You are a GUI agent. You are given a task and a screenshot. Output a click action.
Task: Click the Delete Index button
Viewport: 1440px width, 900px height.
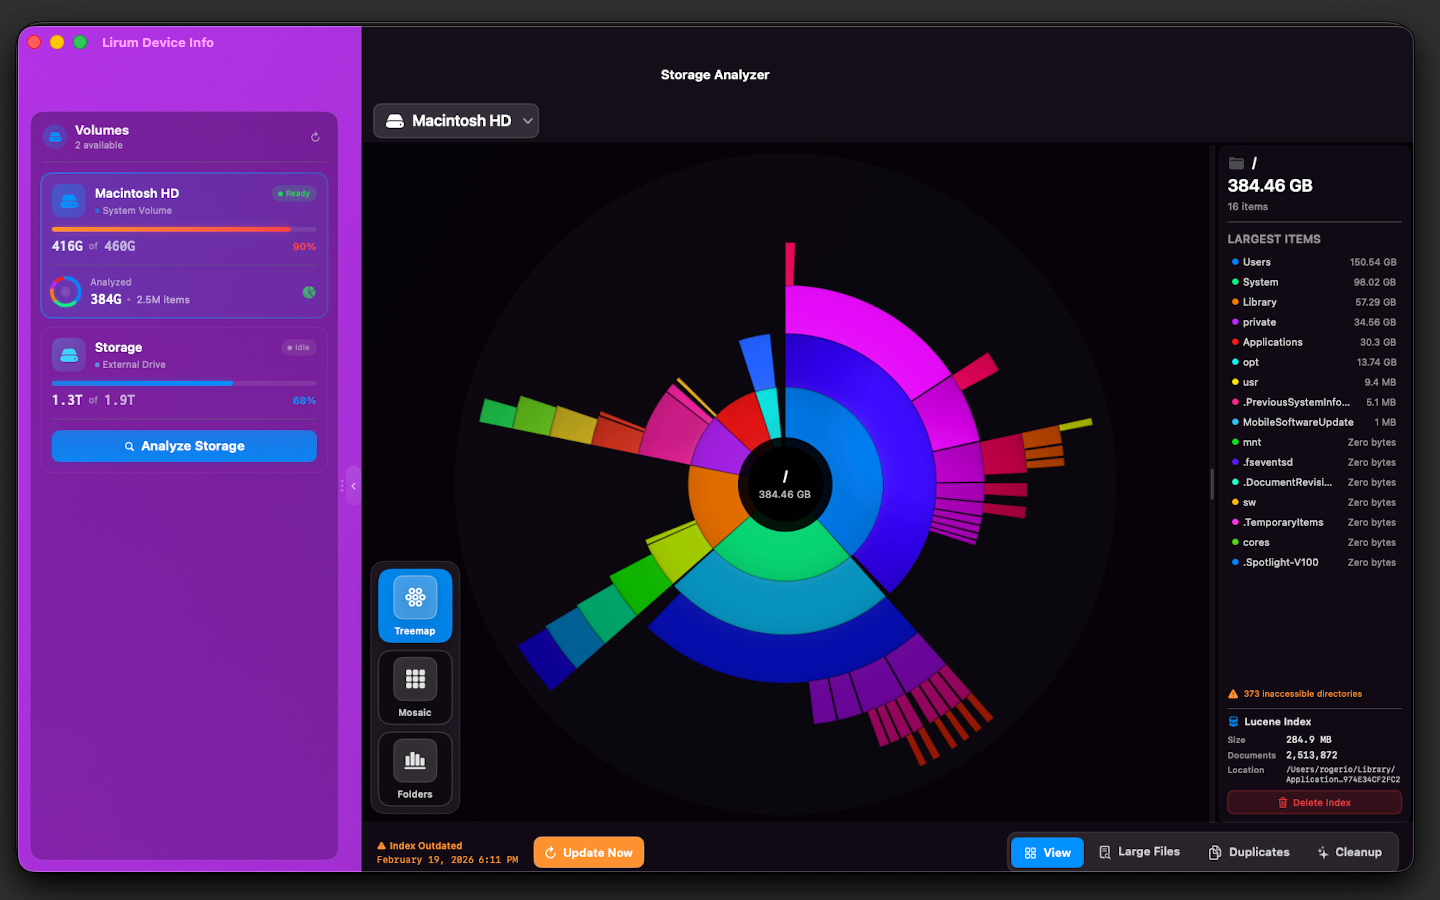[x=1314, y=803]
